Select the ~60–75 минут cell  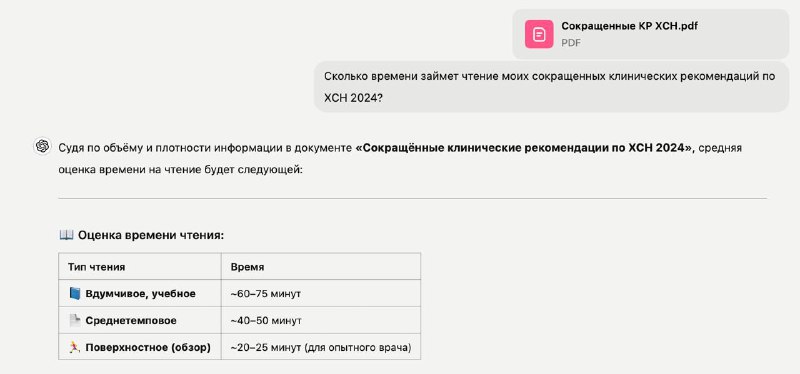(x=265, y=294)
